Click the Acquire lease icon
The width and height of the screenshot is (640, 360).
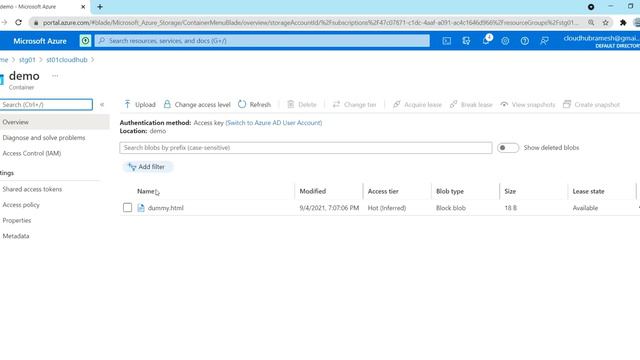(x=397, y=104)
